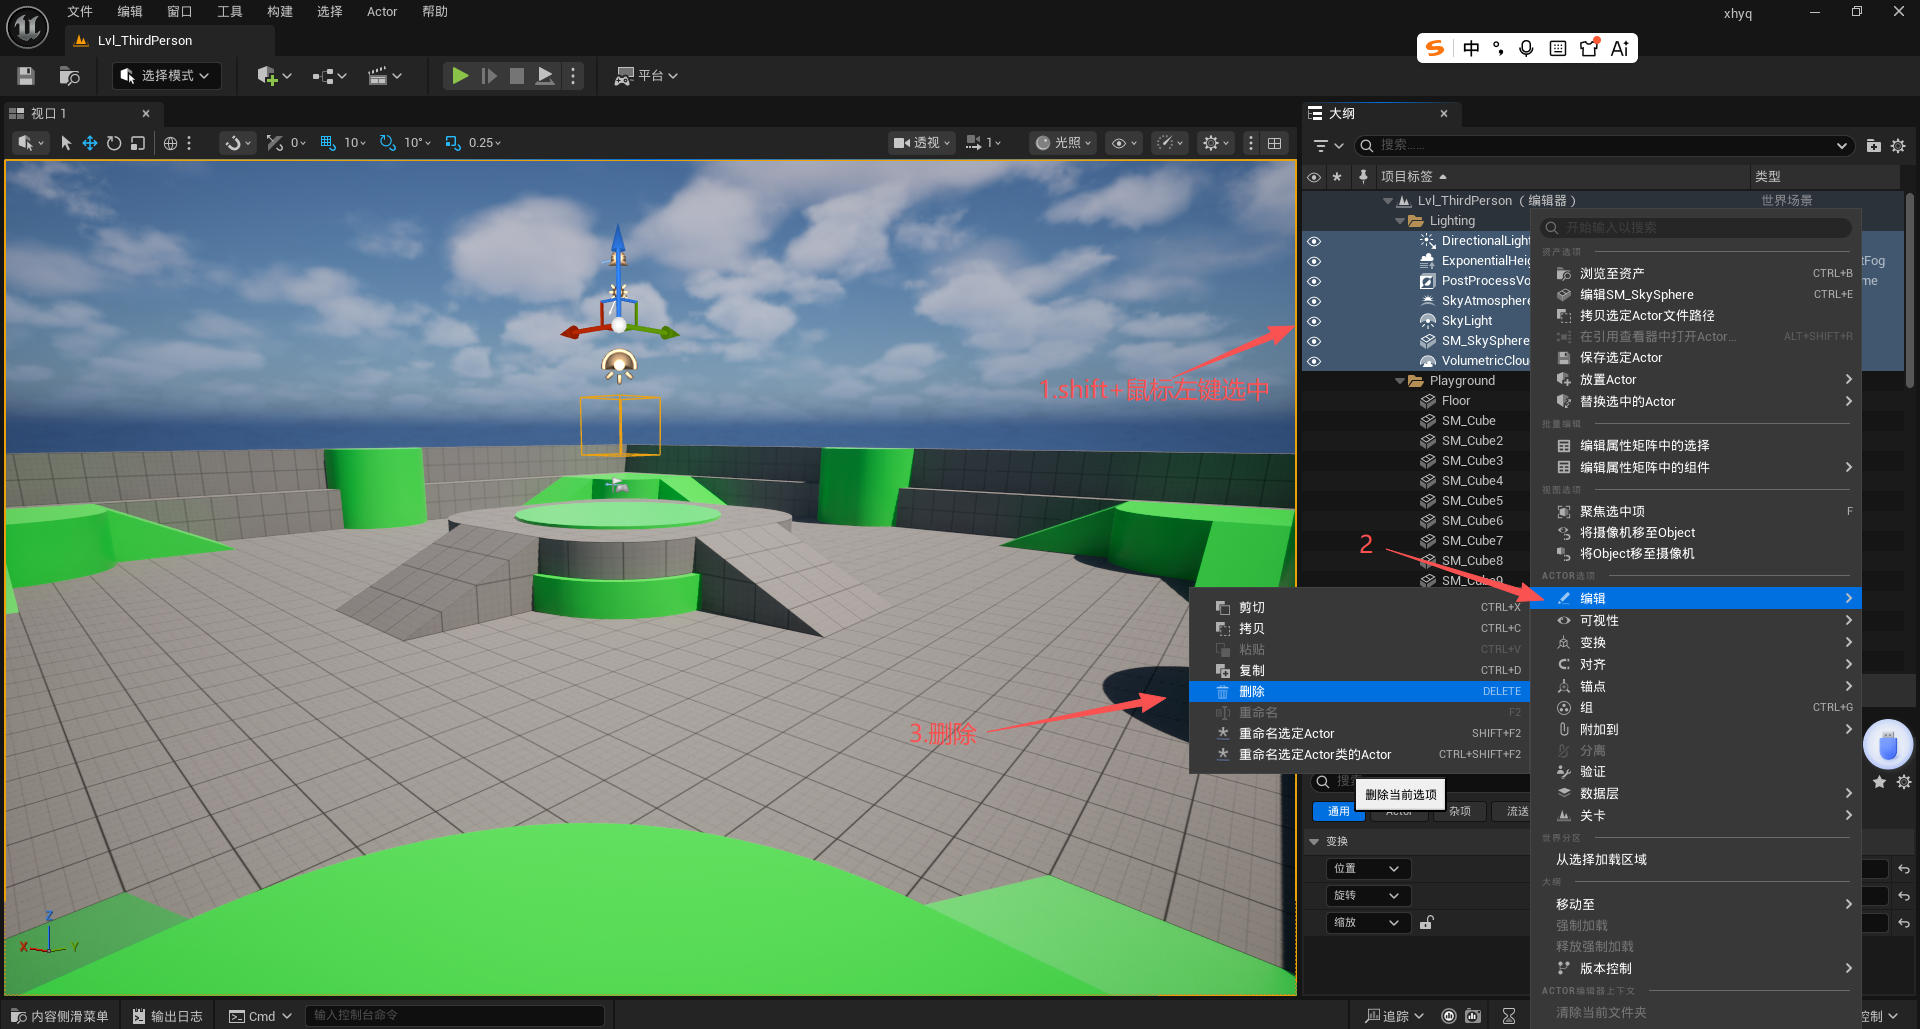Open the 编辑 menu in the menu bar
This screenshot has height=1029, width=1920.
pos(130,12)
